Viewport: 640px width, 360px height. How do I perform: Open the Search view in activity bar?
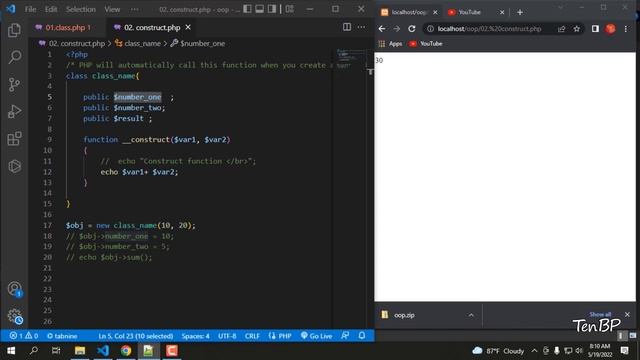14,57
